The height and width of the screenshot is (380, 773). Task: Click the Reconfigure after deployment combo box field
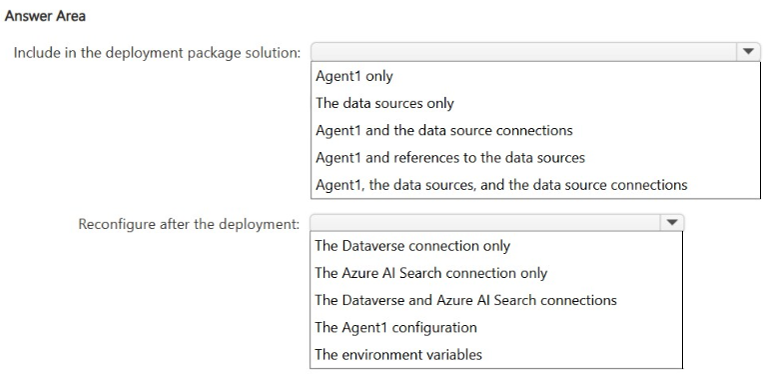tap(497, 223)
